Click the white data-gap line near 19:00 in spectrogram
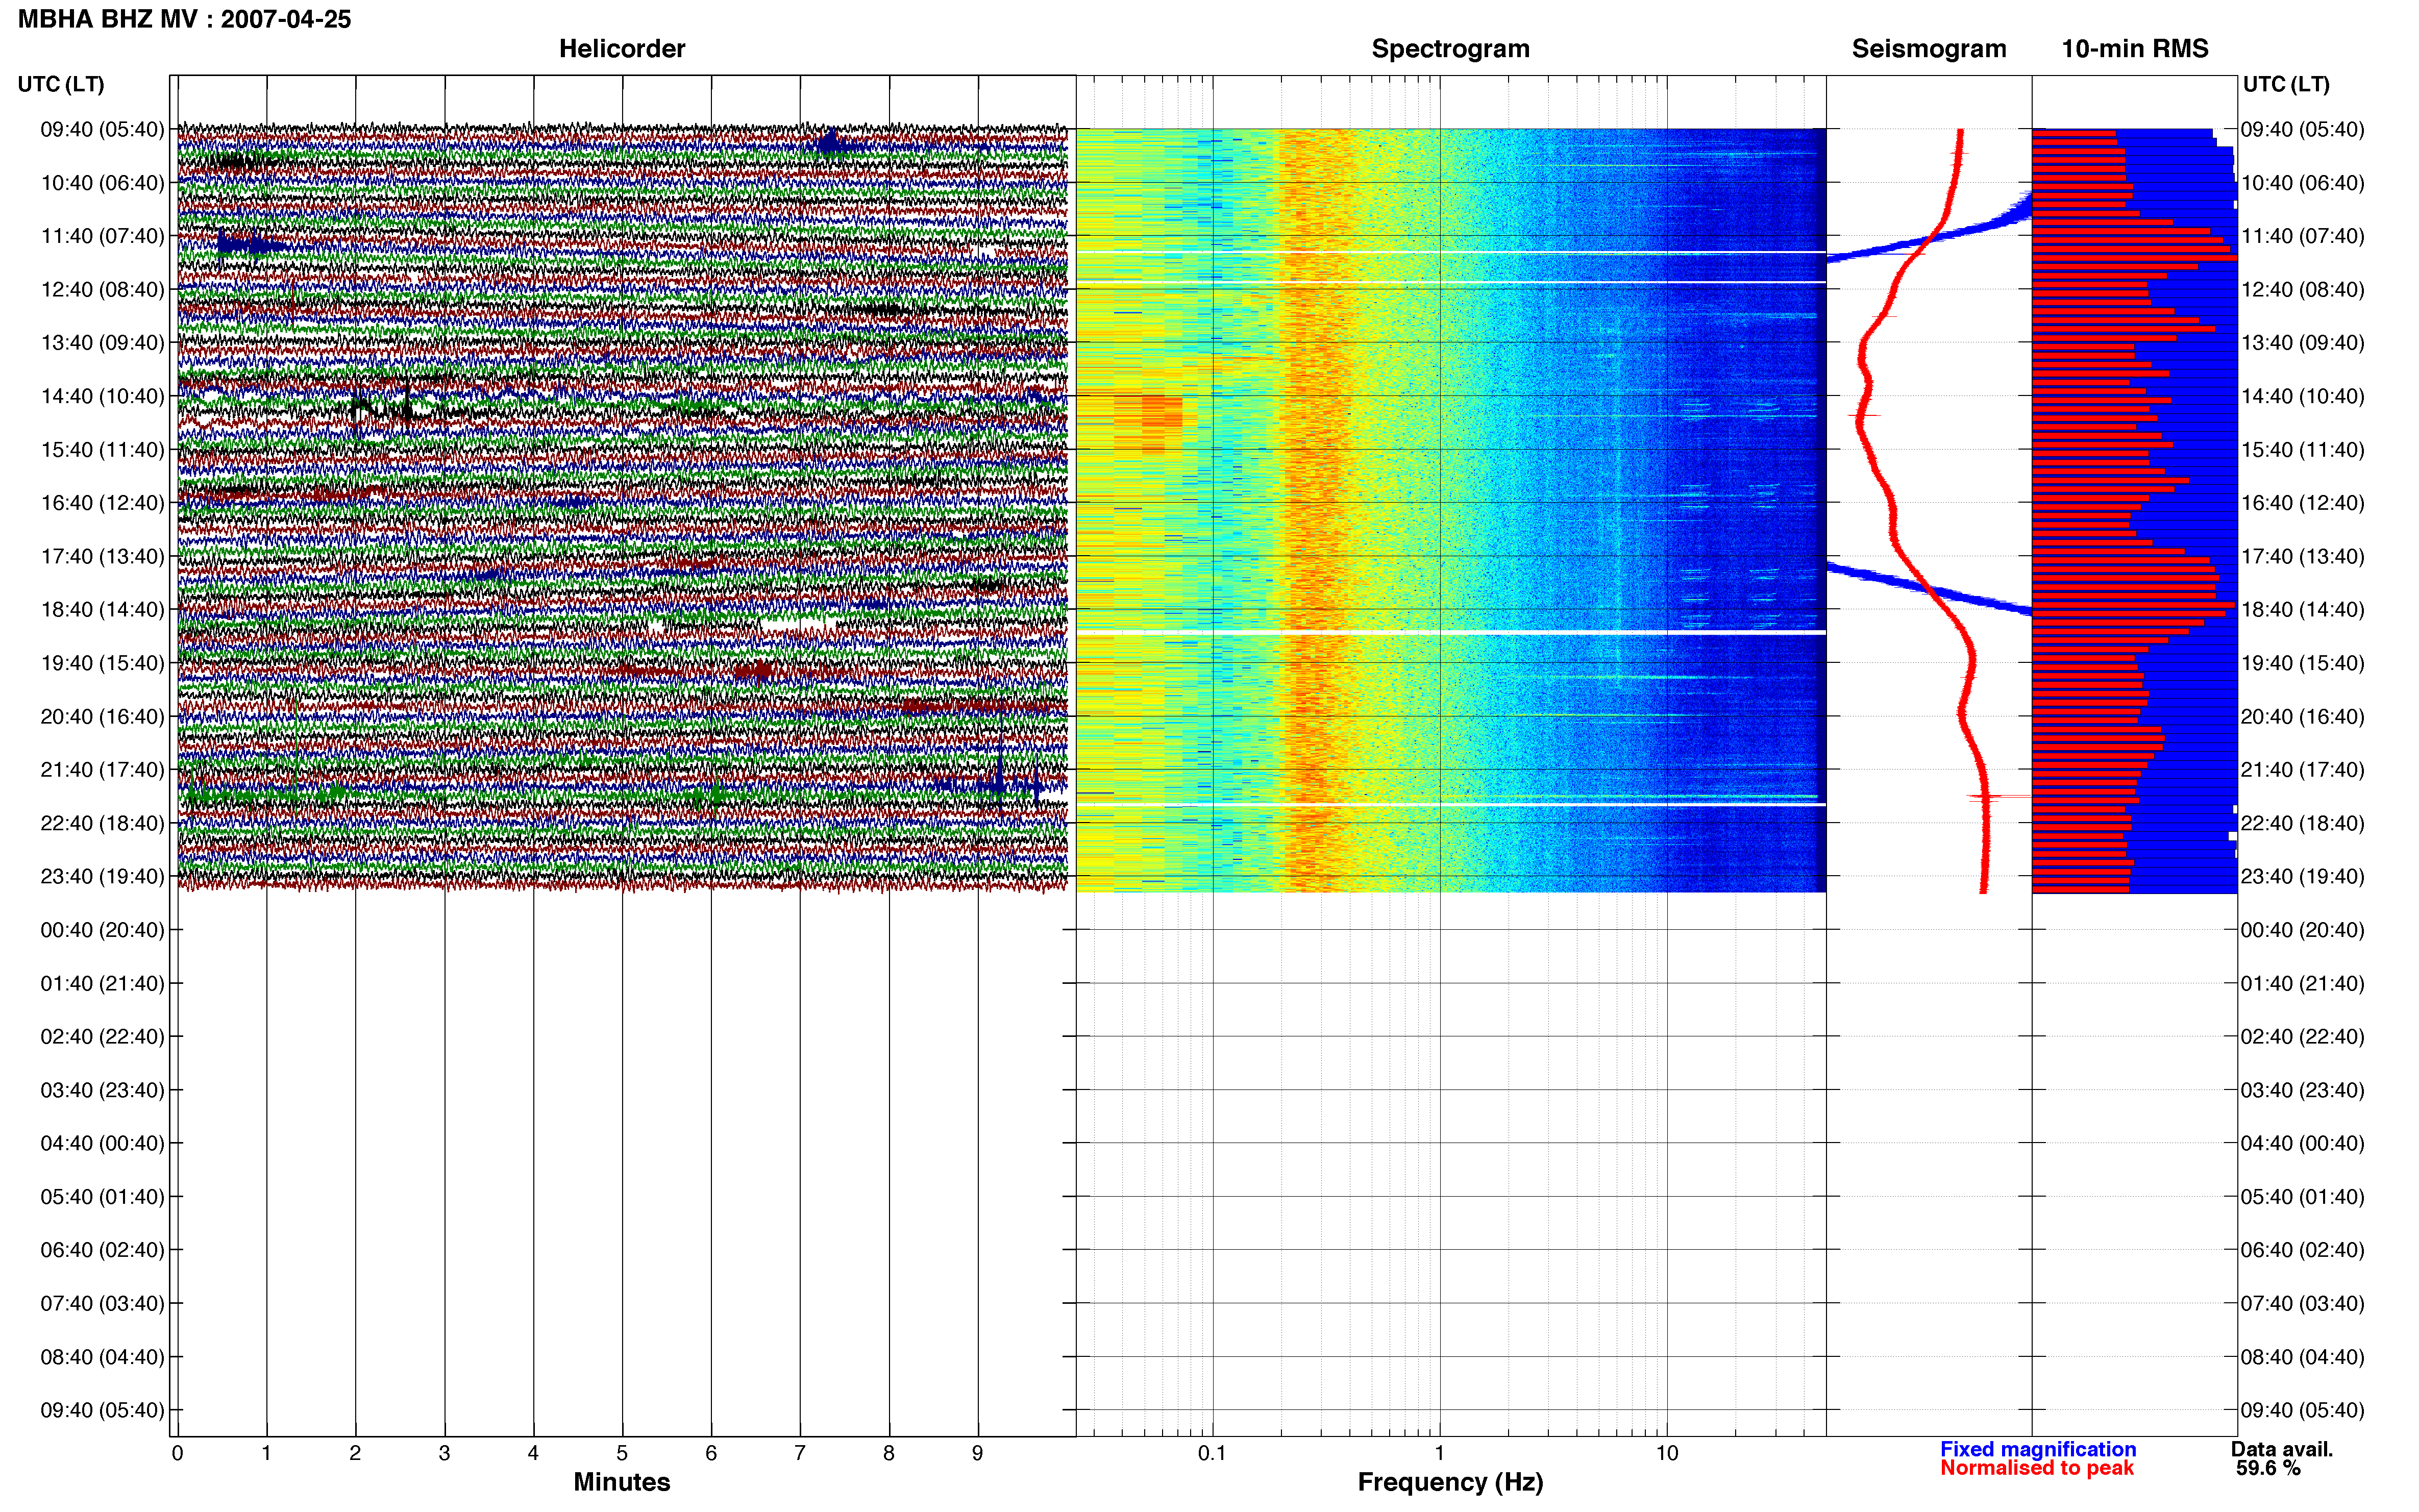The image size is (2419, 1512). click(1450, 632)
